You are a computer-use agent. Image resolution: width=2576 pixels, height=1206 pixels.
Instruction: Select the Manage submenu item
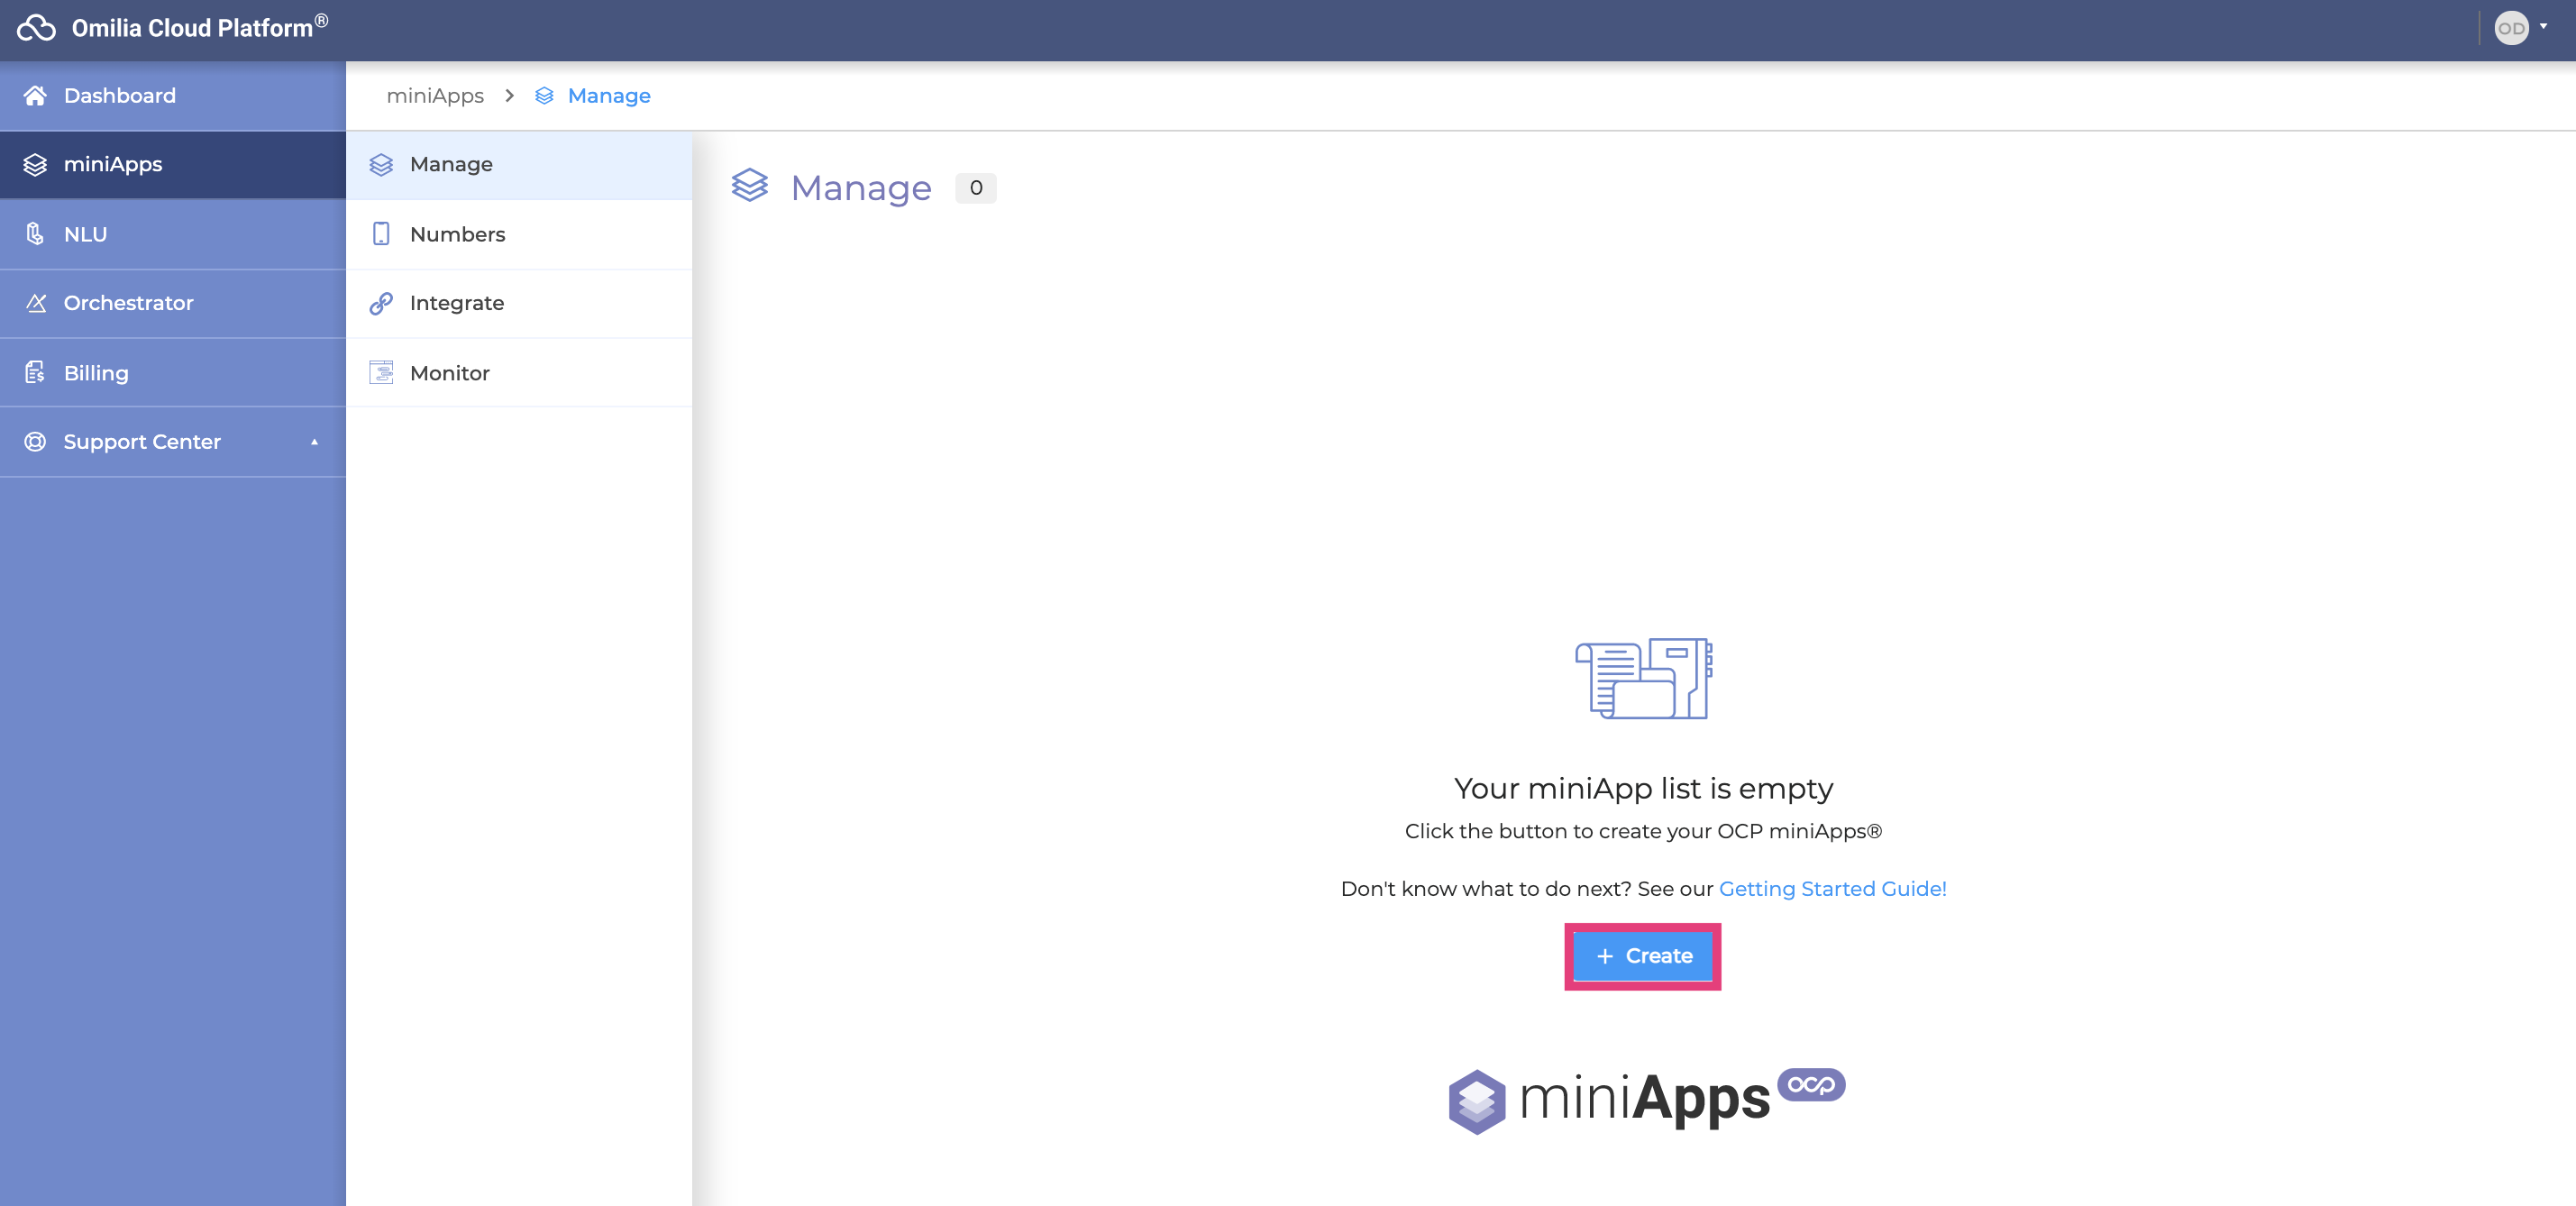[519, 165]
